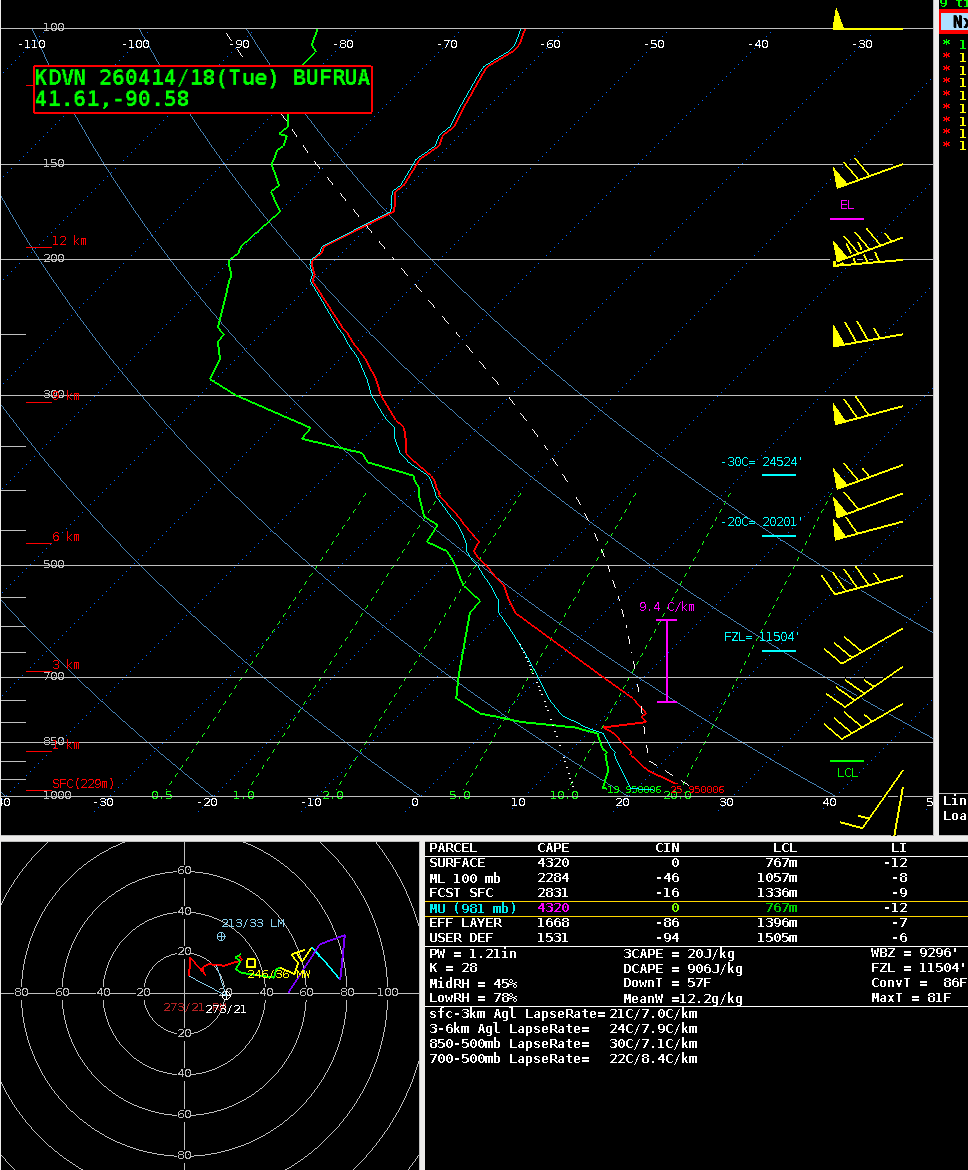Click the 6 km height marker label

[66, 537]
